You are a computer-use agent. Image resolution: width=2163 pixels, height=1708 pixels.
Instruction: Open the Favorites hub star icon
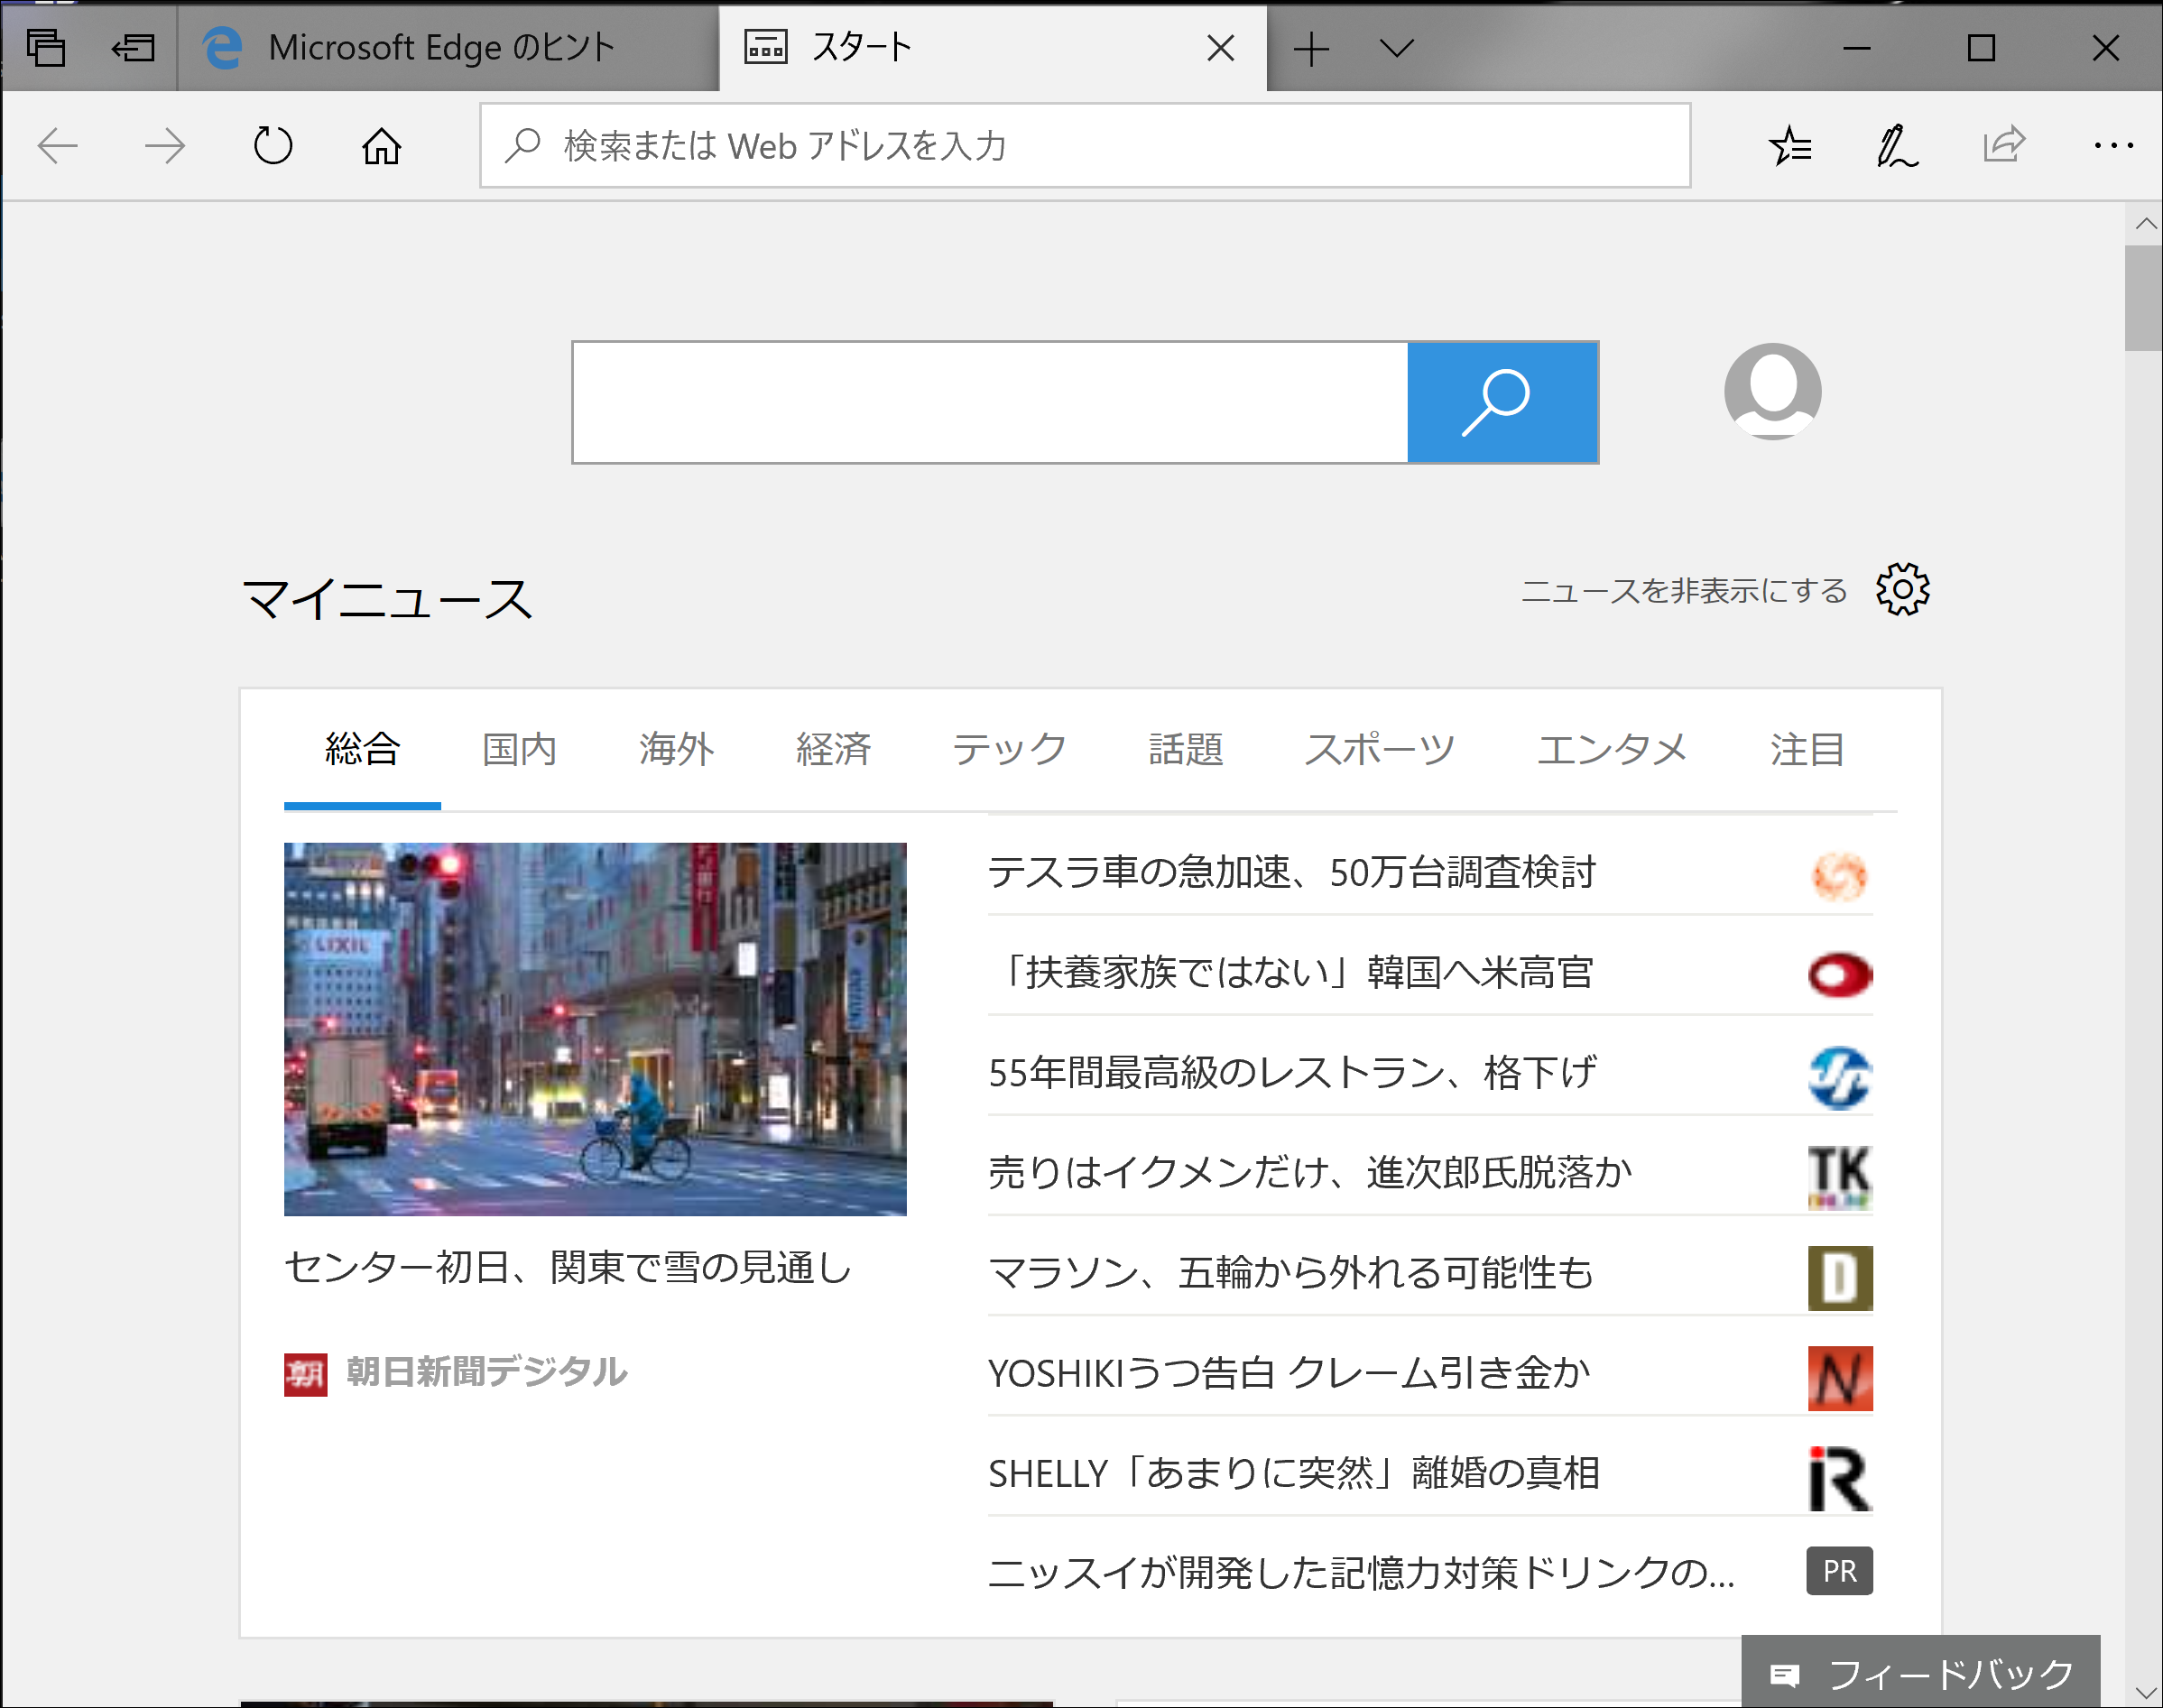[1789, 146]
